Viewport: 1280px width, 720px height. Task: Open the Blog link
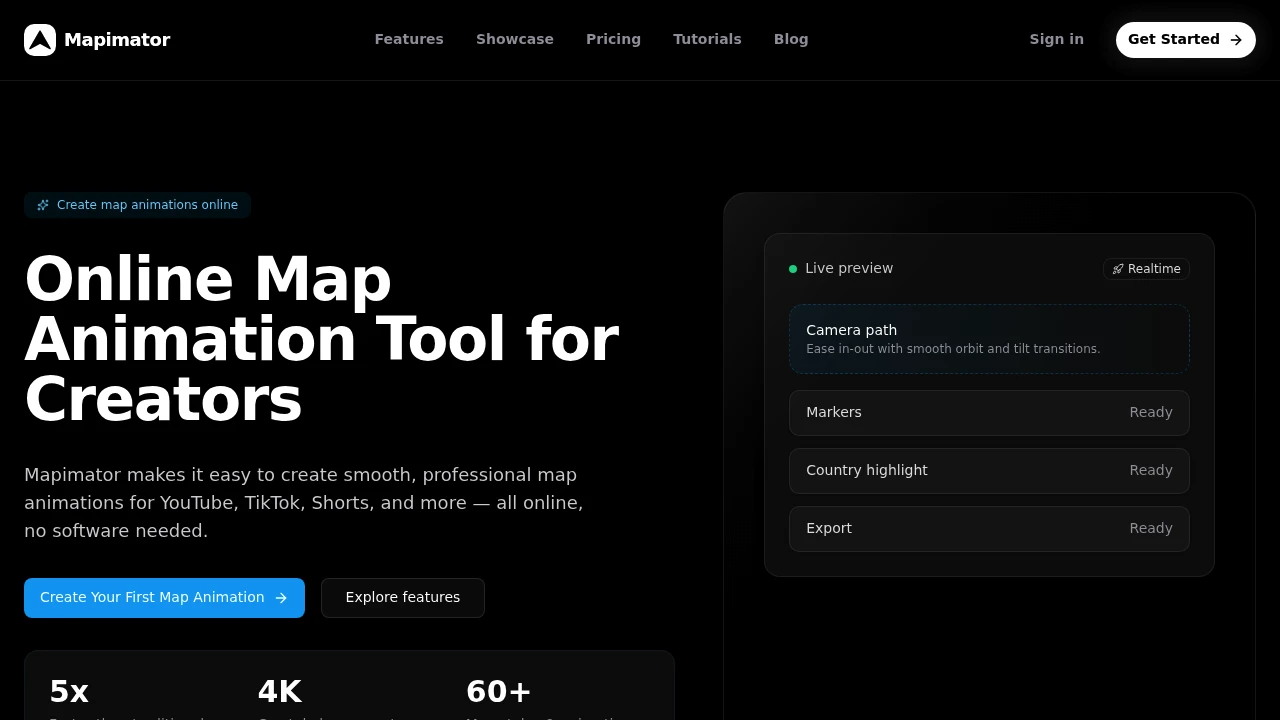(x=791, y=39)
